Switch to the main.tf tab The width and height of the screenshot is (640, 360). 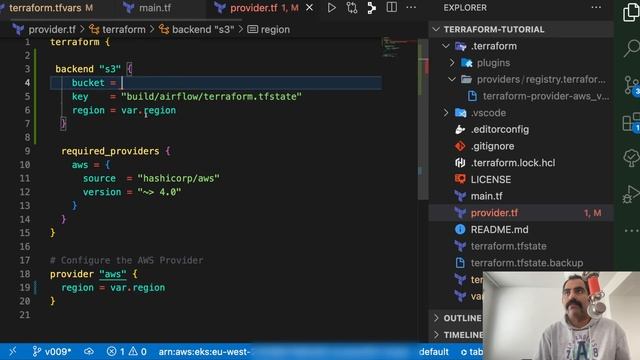(x=155, y=8)
